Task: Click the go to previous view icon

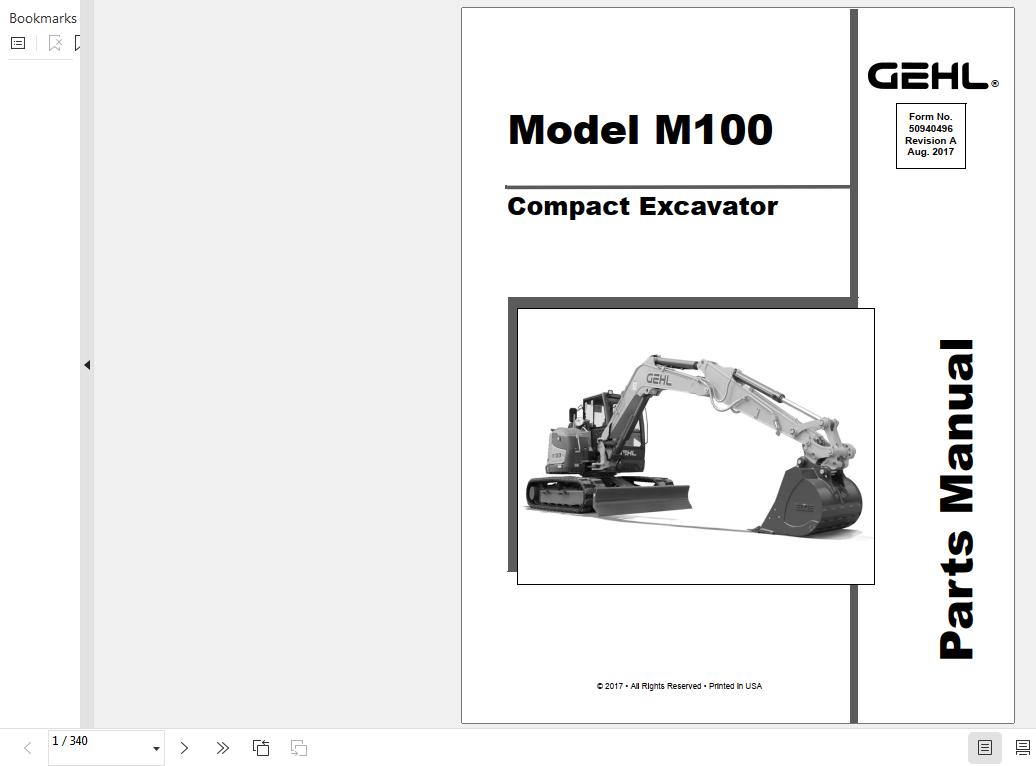Action: (x=261, y=748)
